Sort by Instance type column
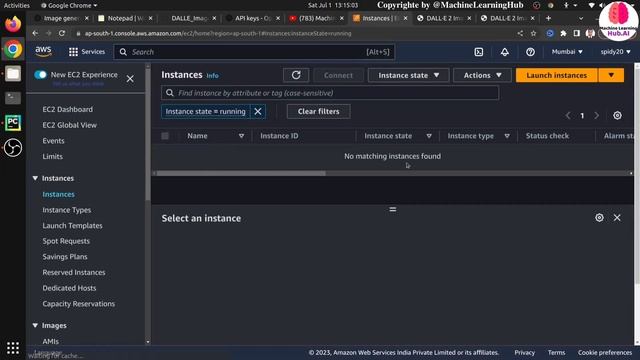 pos(507,136)
